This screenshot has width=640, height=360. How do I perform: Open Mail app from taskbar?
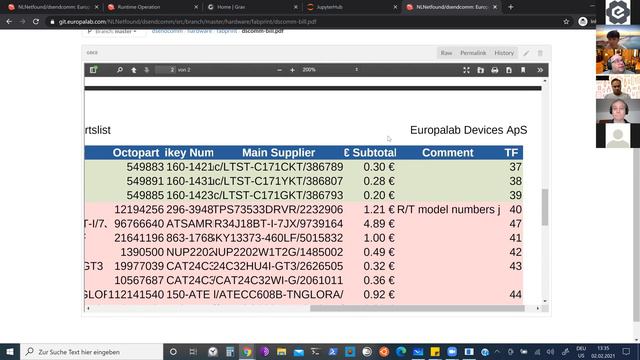299,352
